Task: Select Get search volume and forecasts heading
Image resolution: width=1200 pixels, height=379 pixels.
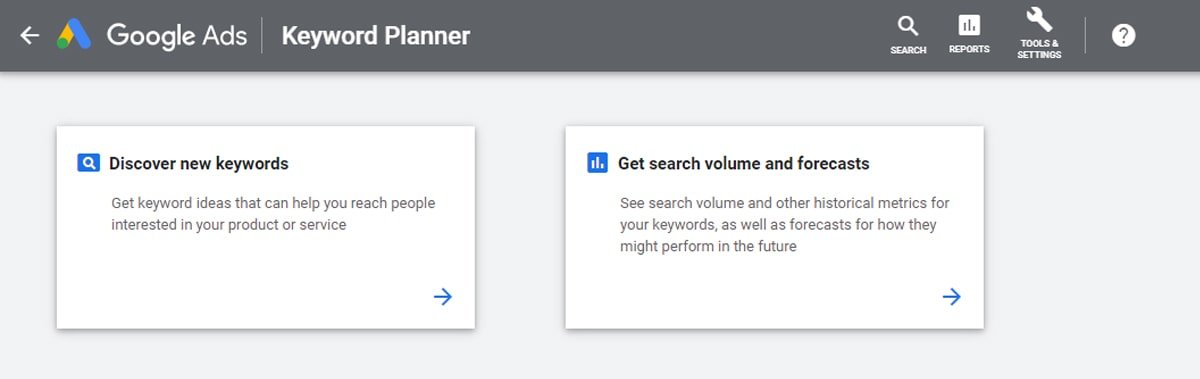Action: [x=744, y=163]
